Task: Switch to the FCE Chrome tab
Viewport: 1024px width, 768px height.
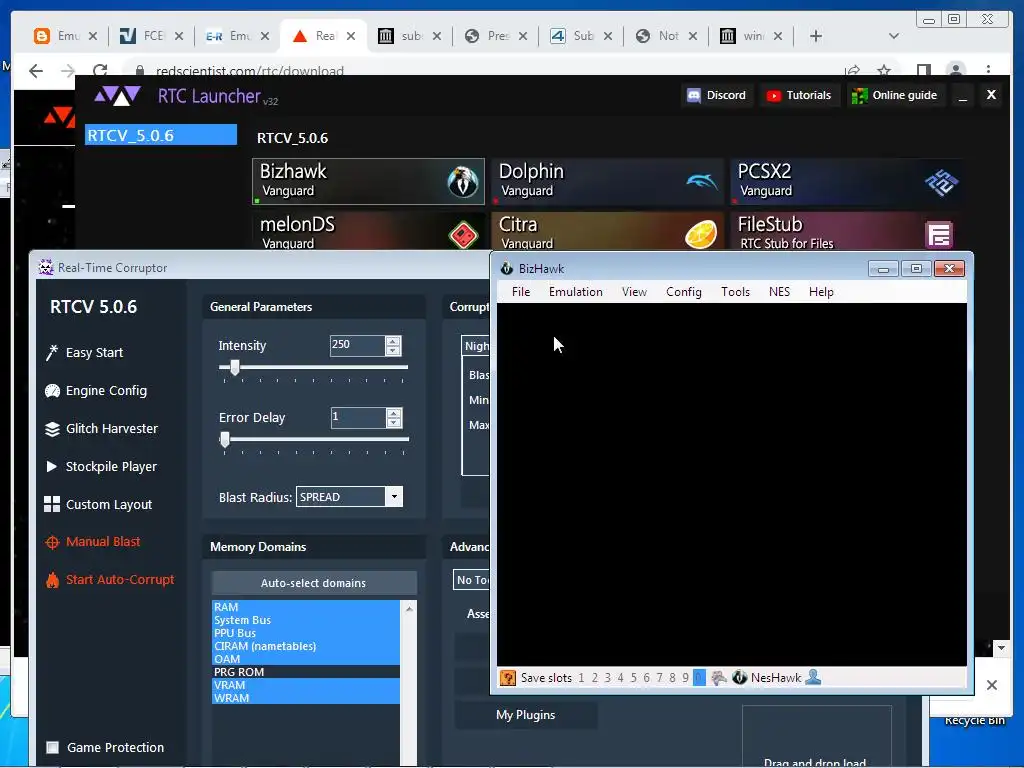Action: click(x=152, y=36)
